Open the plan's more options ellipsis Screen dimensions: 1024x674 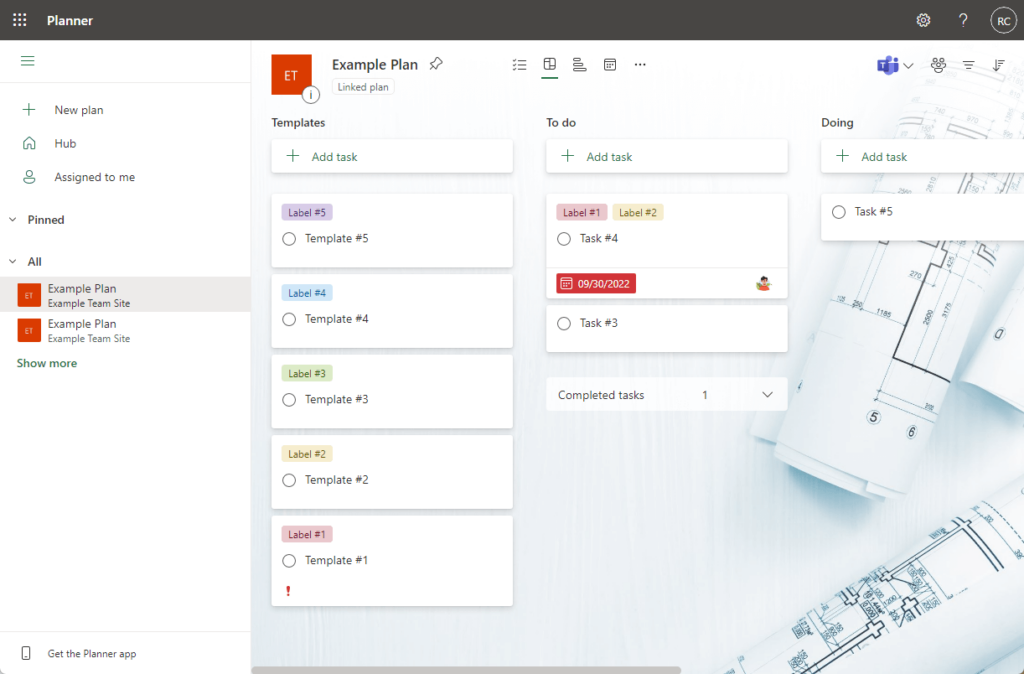click(x=640, y=65)
